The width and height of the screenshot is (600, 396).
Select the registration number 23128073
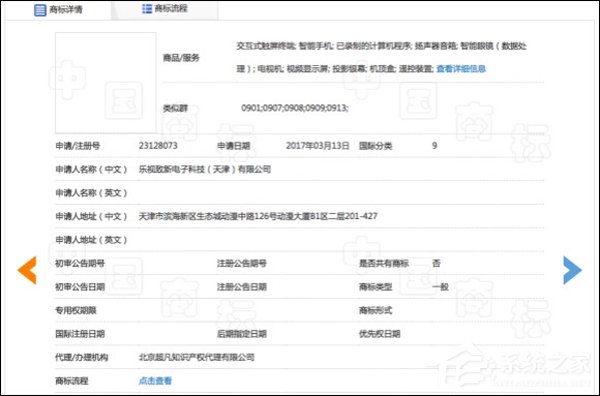click(x=158, y=146)
